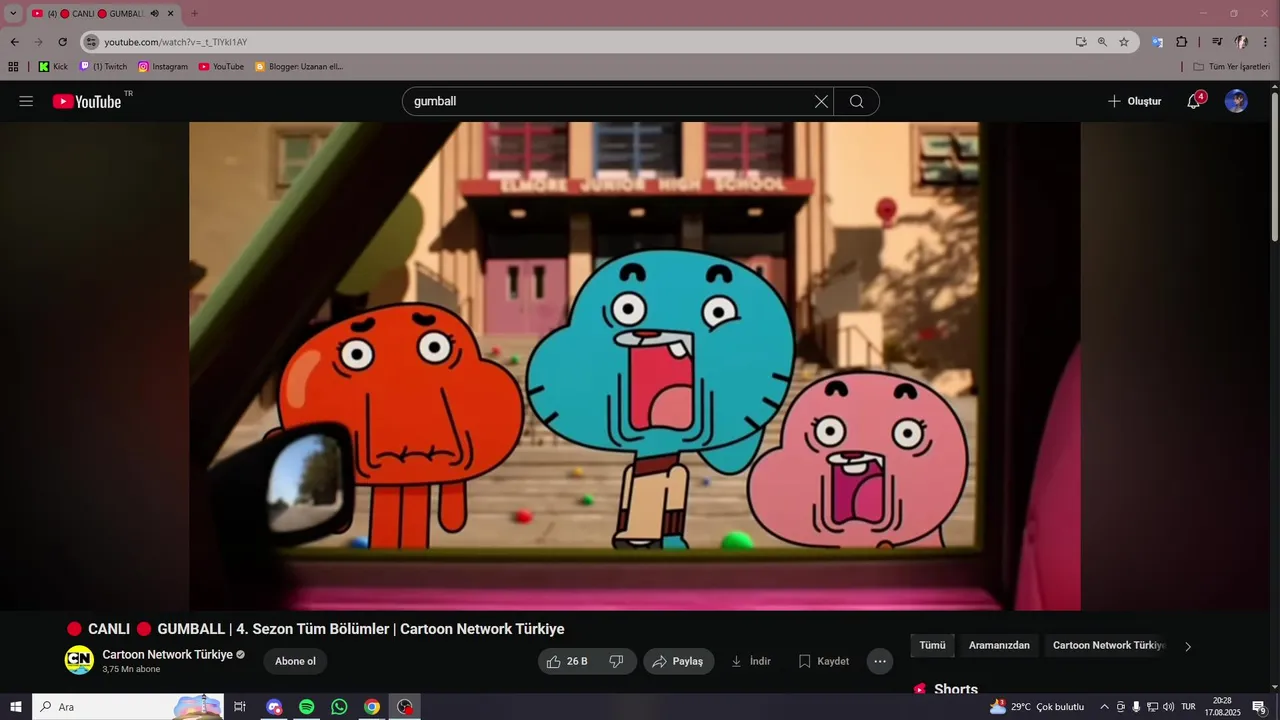
Task: Open media controls in Chrome toolbar
Action: [x=1217, y=42]
